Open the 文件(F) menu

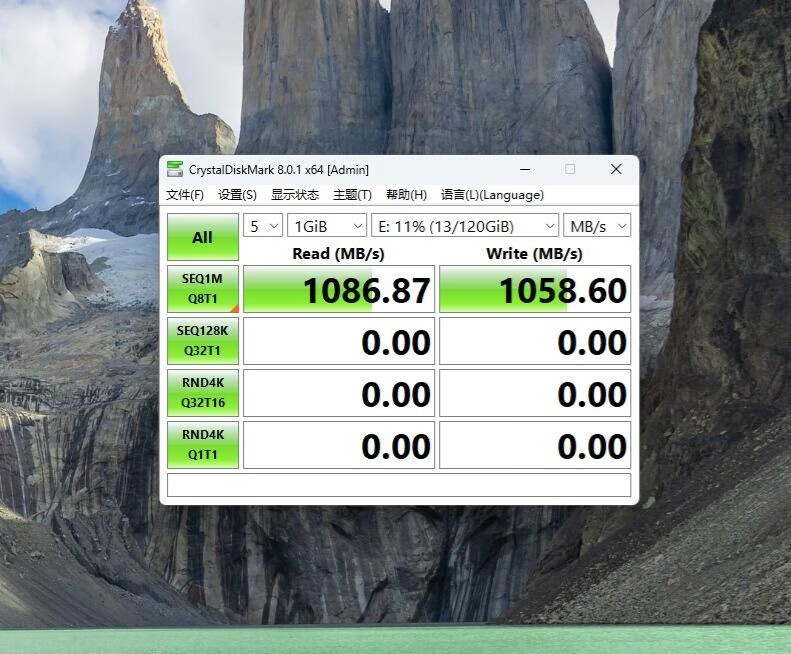[x=185, y=195]
